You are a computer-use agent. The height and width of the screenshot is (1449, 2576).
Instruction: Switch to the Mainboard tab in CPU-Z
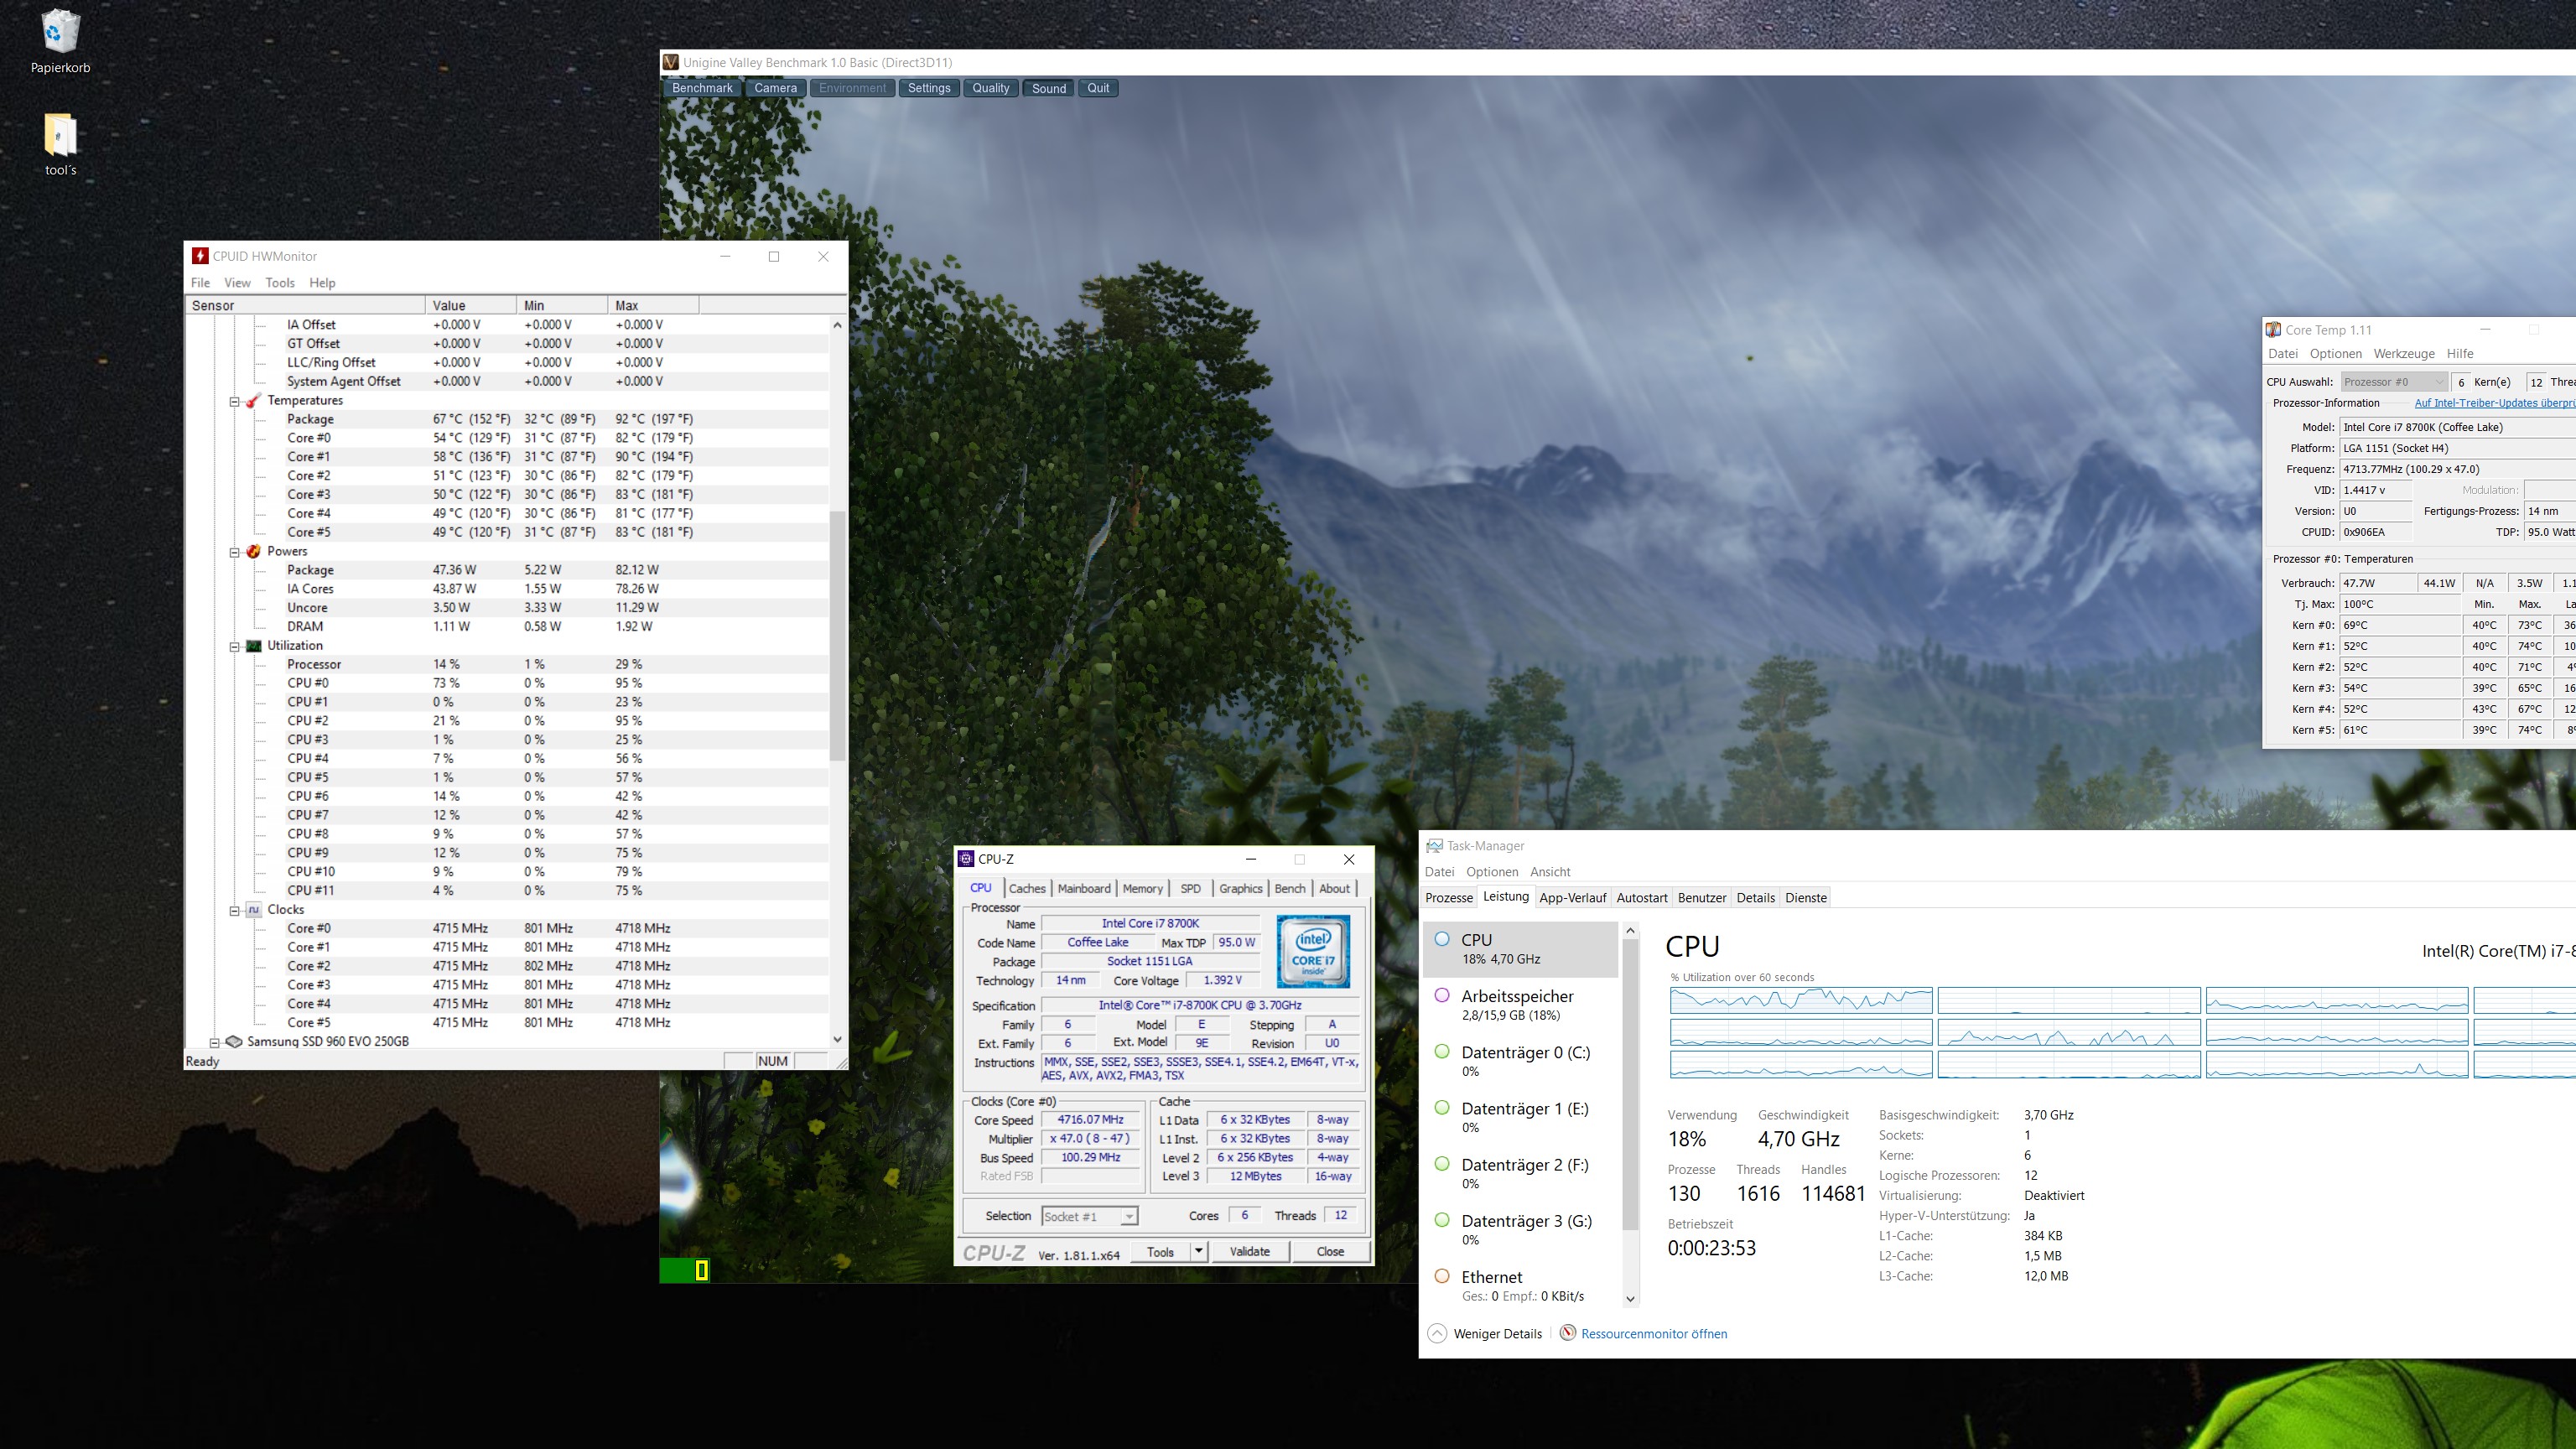pyautogui.click(x=1084, y=888)
